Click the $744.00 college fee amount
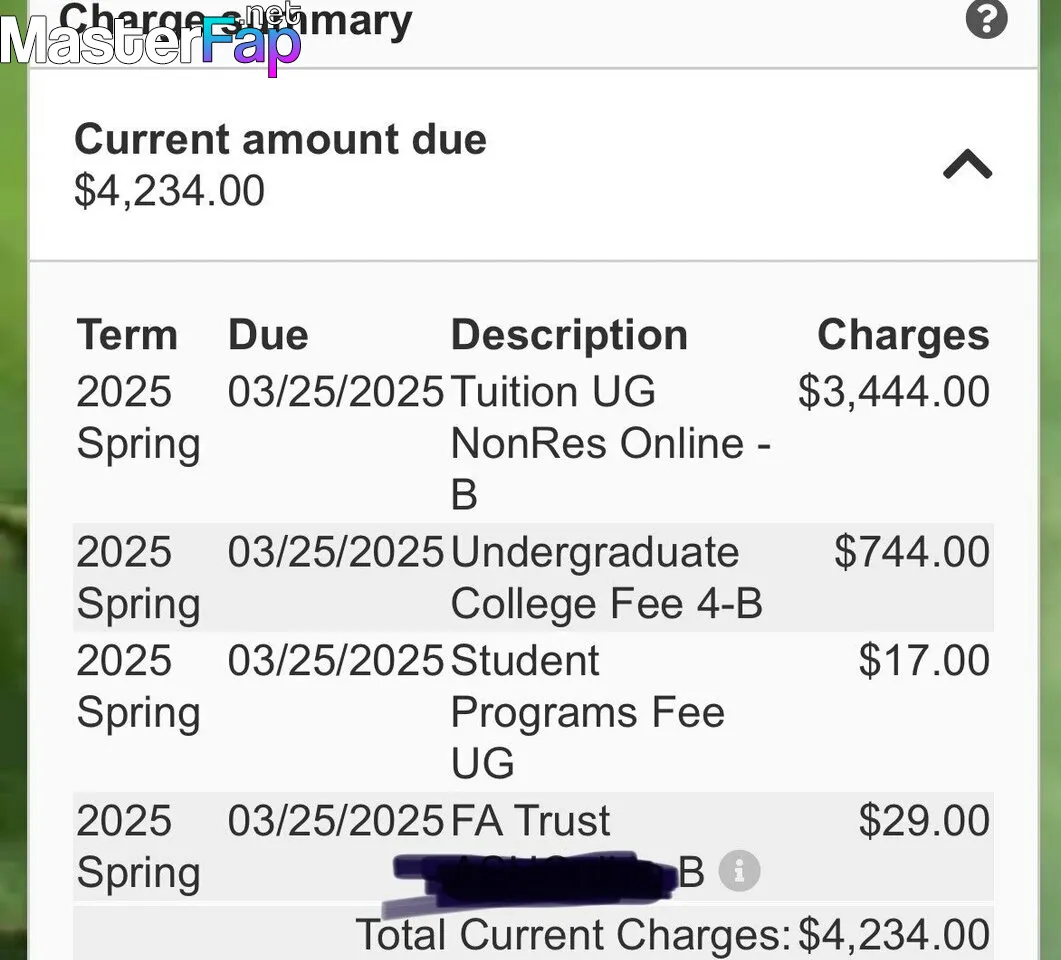Screen dimensions: 1061x960 pos(911,551)
